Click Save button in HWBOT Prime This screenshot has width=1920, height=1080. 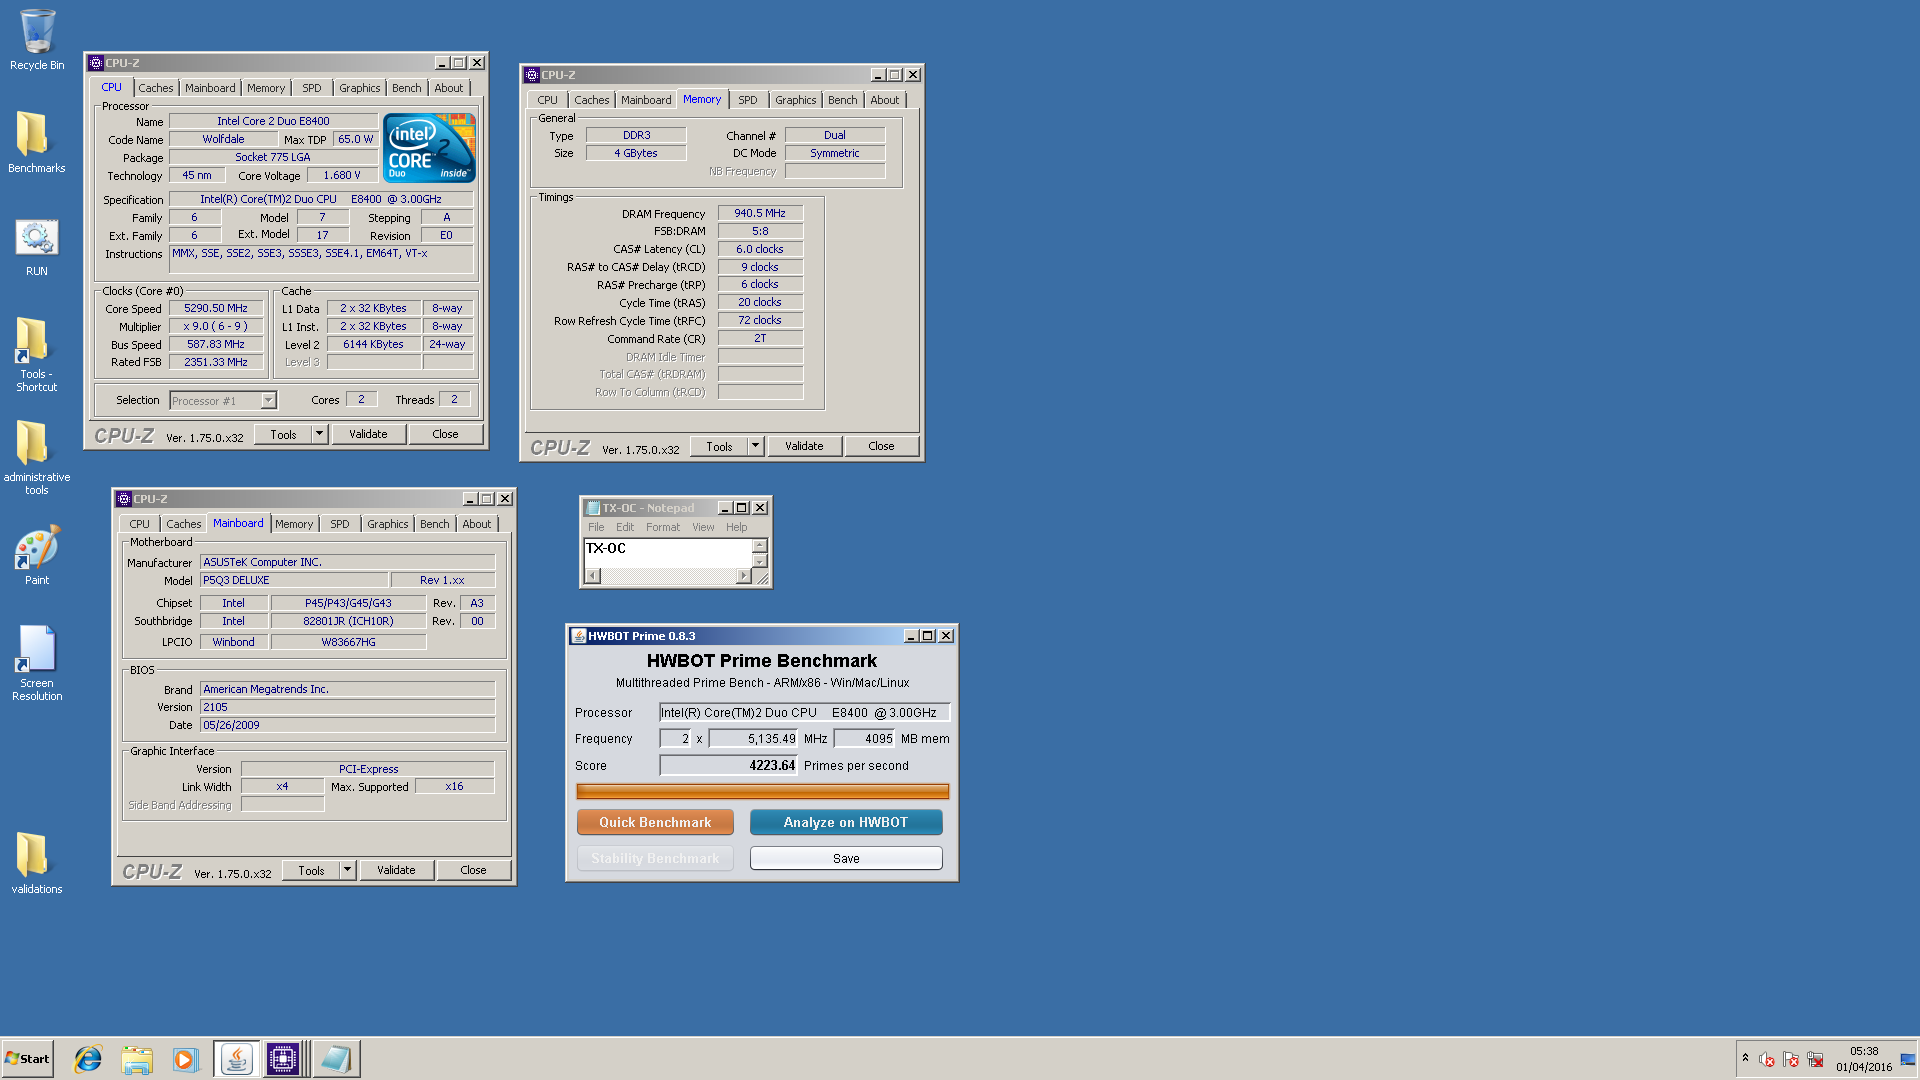(x=846, y=858)
